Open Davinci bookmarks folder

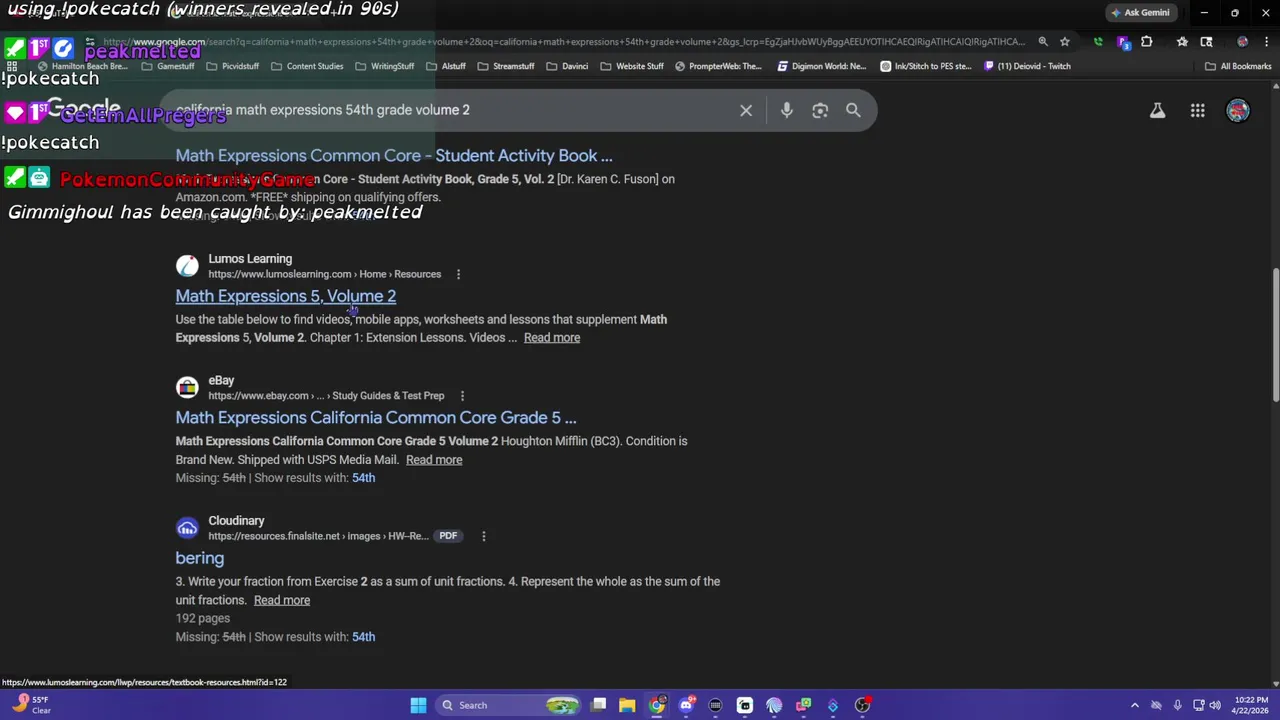tap(567, 66)
